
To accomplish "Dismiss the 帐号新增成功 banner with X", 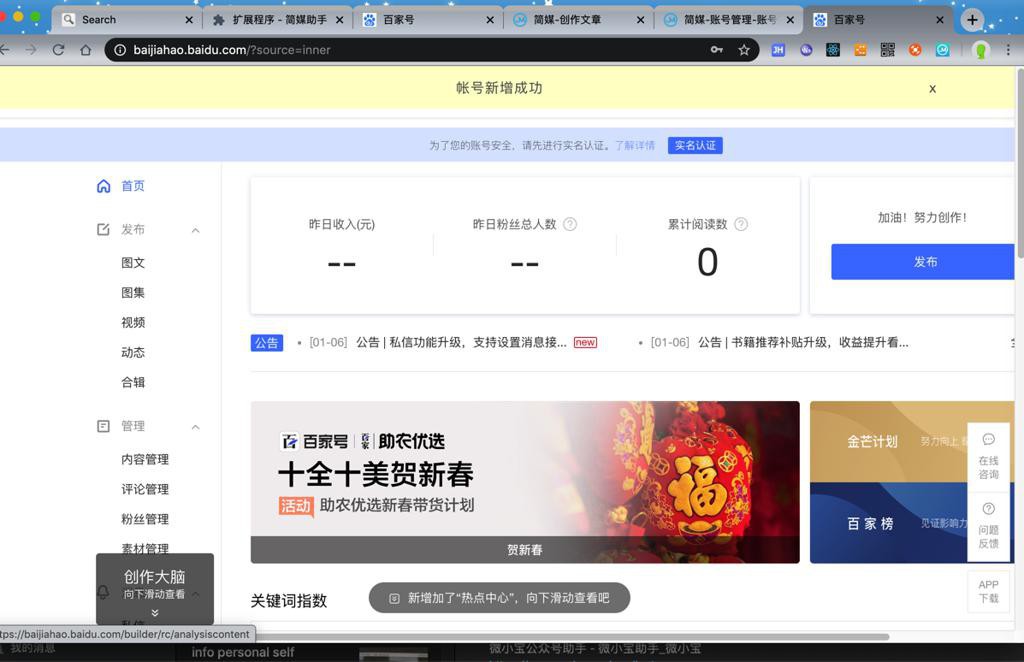I will point(932,89).
